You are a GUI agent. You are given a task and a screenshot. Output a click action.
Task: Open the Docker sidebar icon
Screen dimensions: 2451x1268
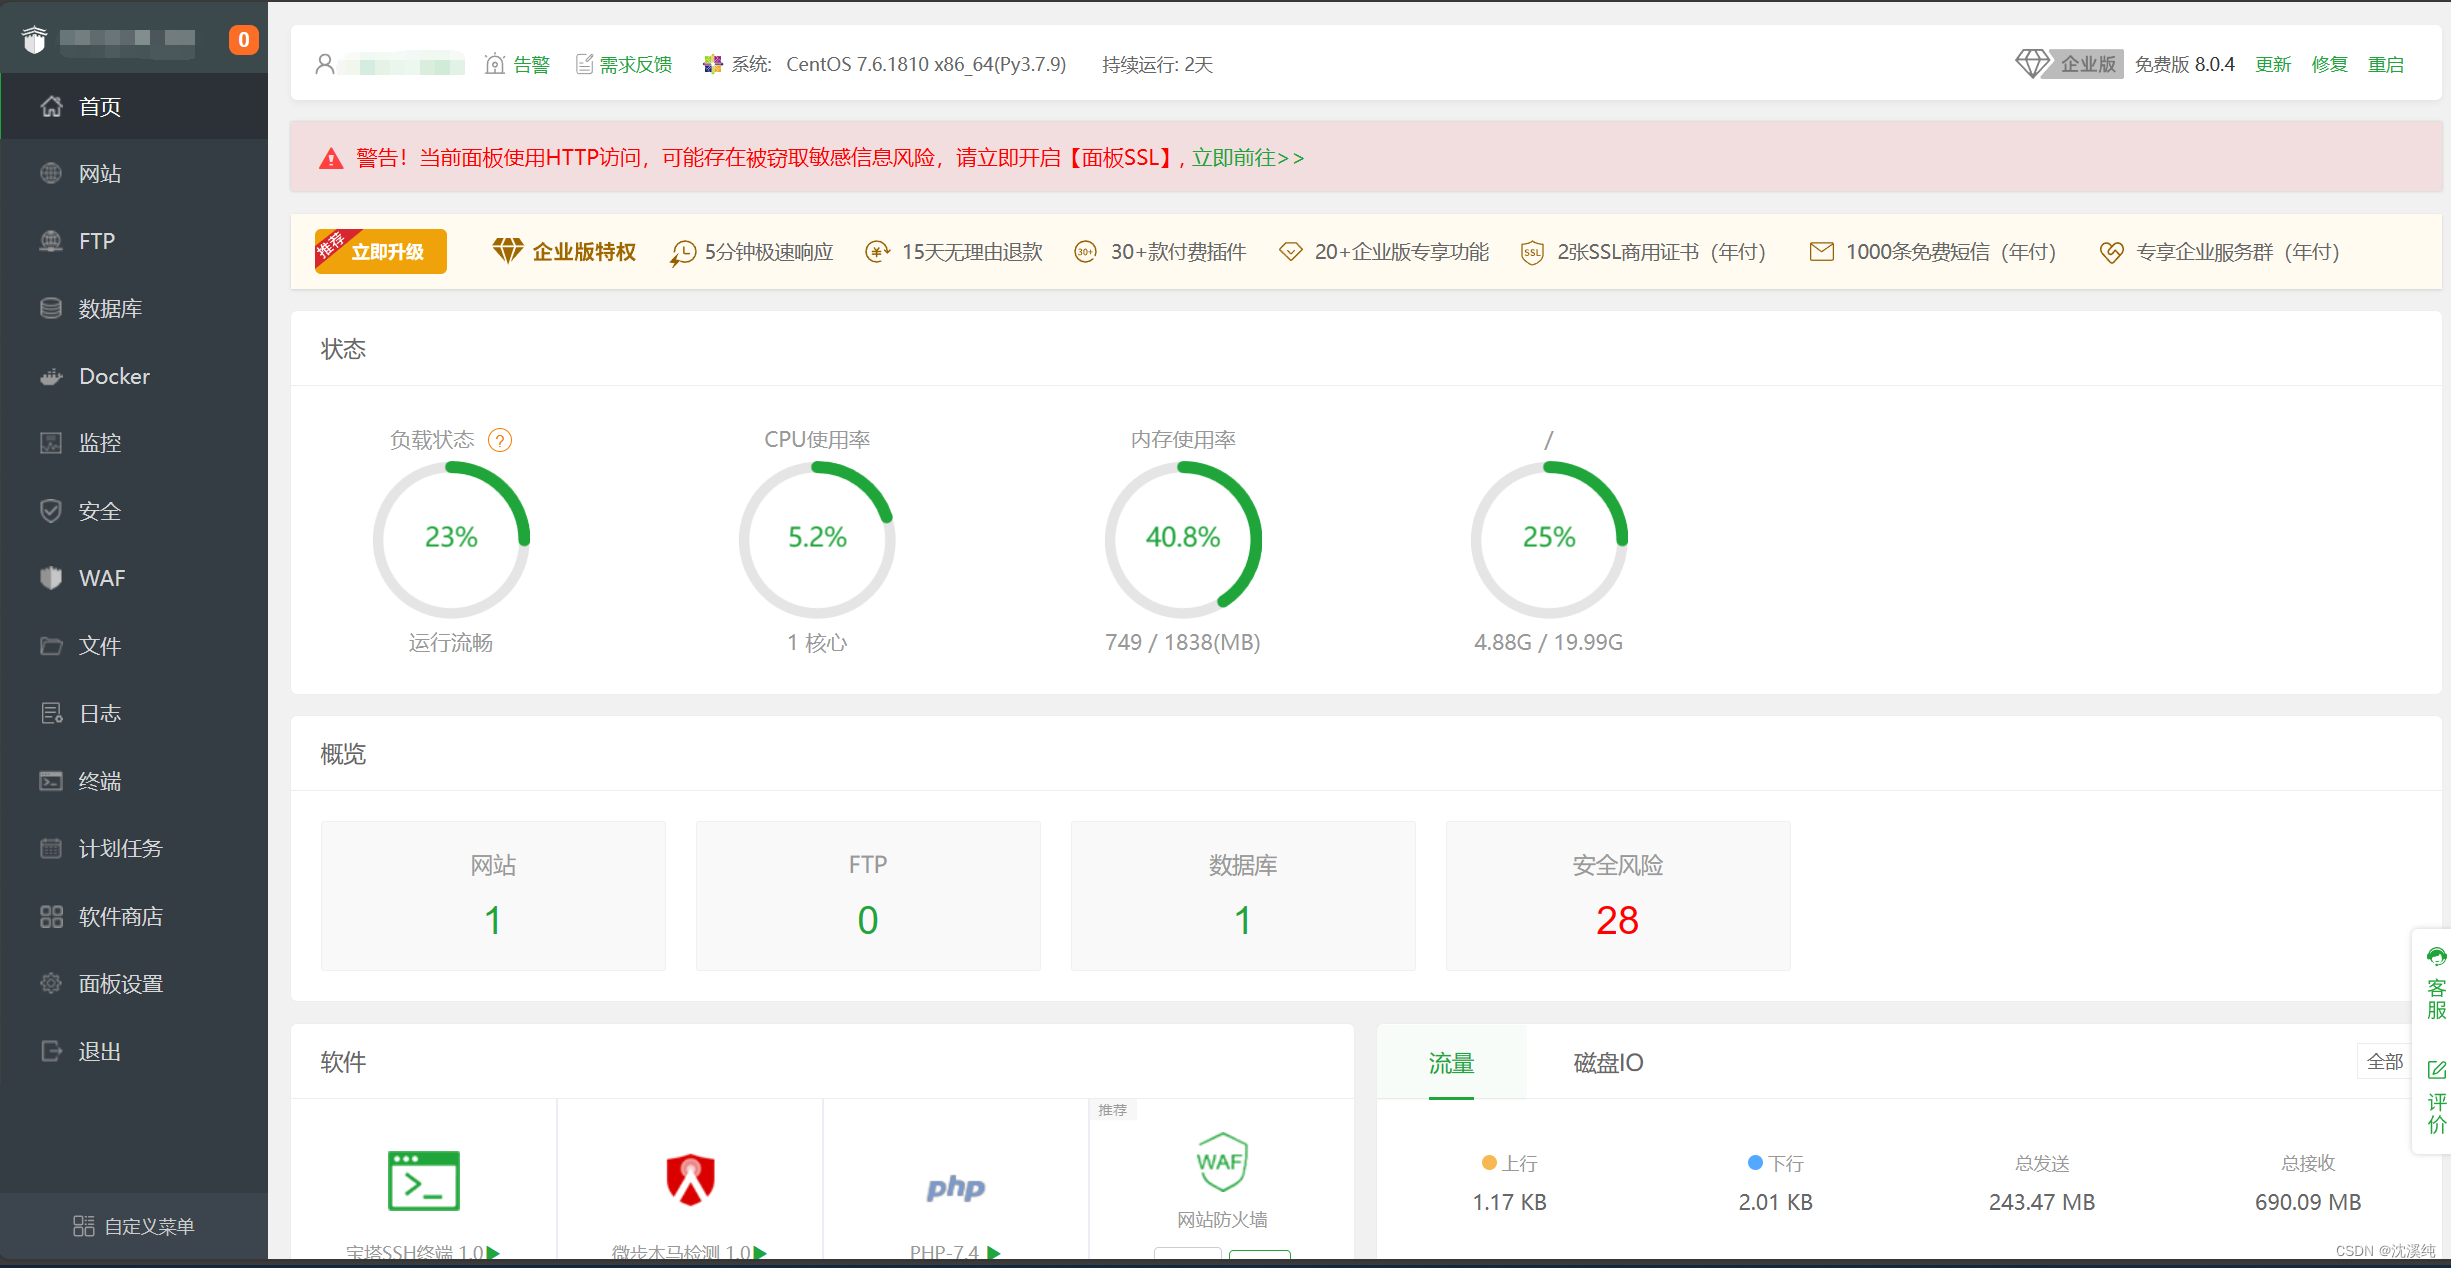(x=51, y=377)
